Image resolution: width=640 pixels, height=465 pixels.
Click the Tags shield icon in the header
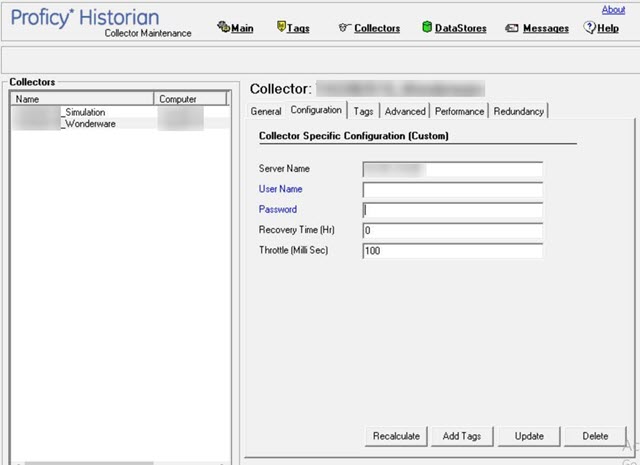click(x=281, y=27)
